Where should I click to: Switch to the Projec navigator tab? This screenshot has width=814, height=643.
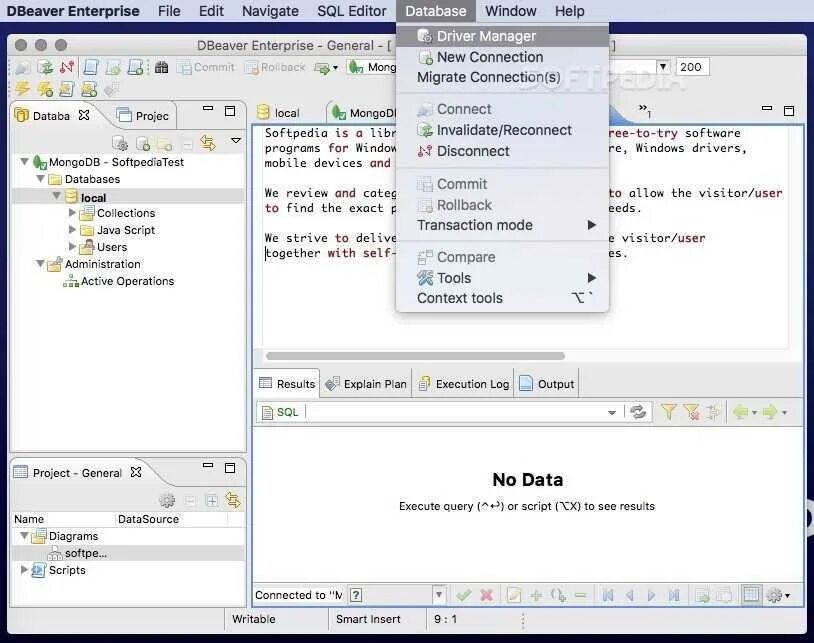pos(143,115)
